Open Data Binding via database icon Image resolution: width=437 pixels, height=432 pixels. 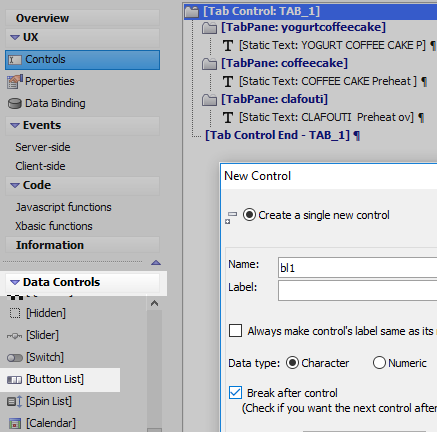[x=15, y=104]
